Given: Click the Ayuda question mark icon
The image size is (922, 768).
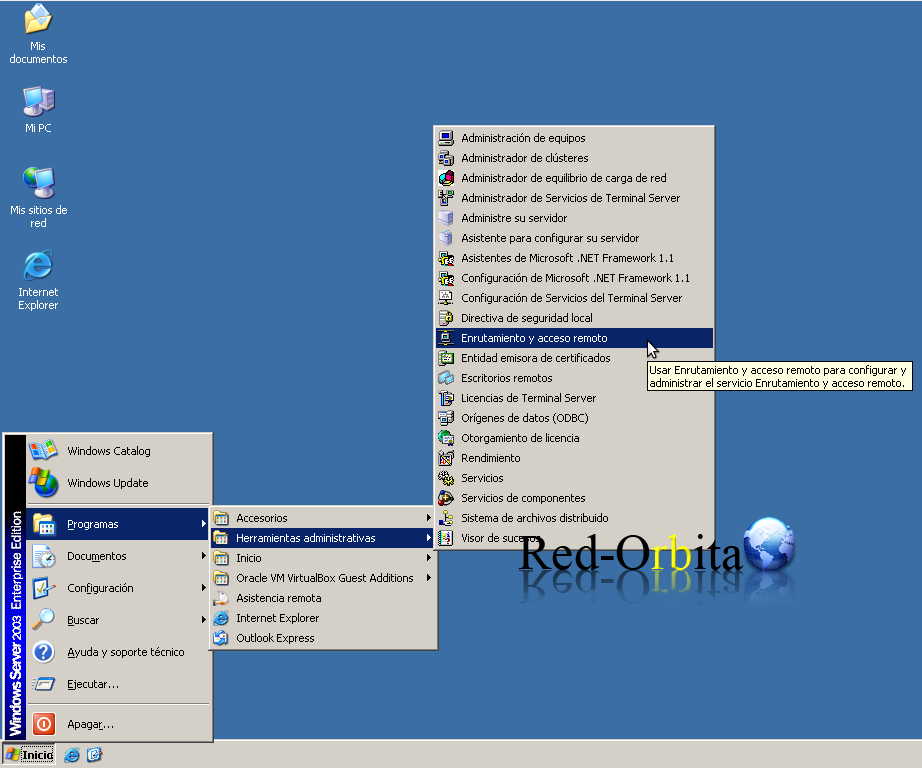Looking at the screenshot, I should point(44,652).
